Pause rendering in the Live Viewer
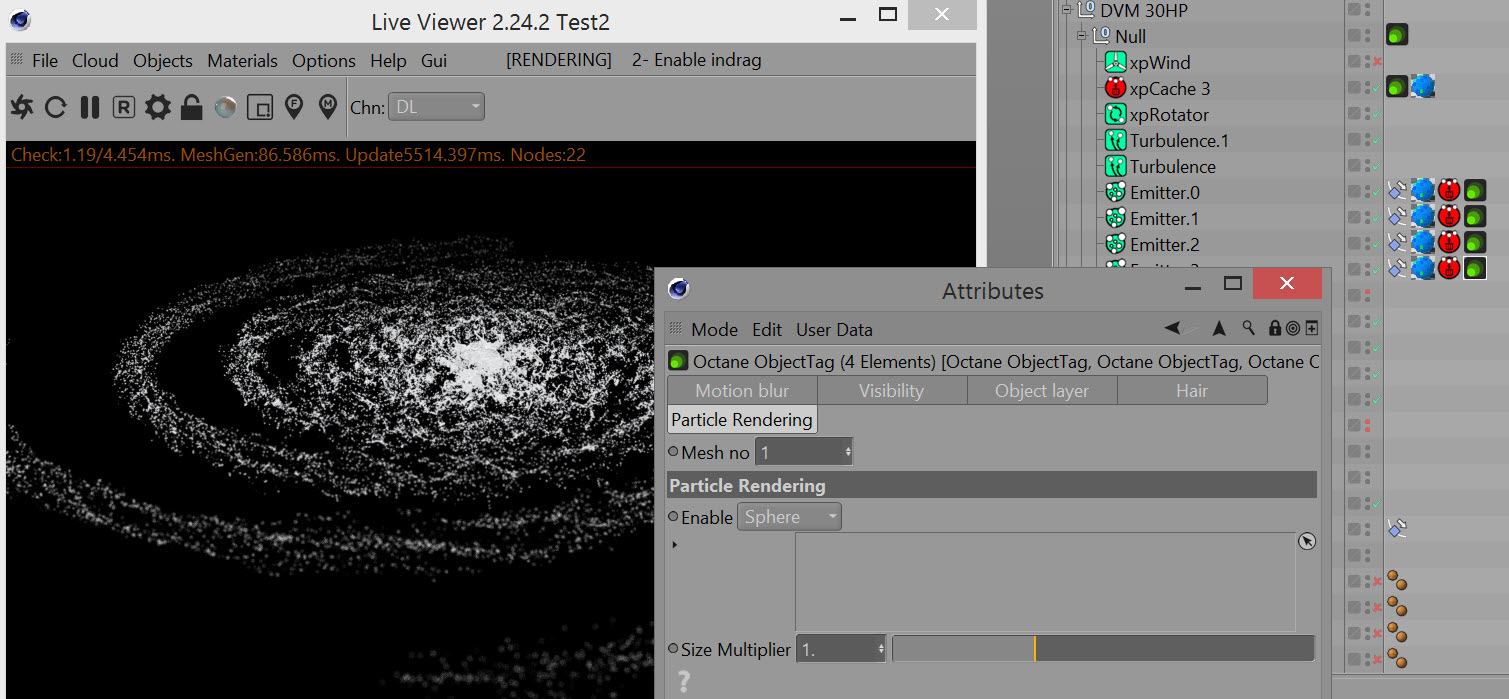 [x=90, y=107]
